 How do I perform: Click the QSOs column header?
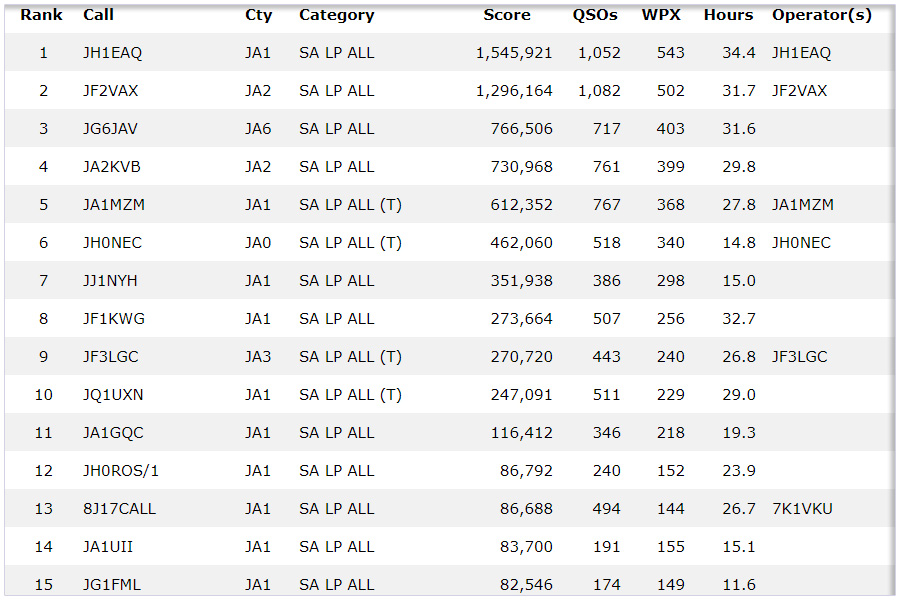click(595, 15)
